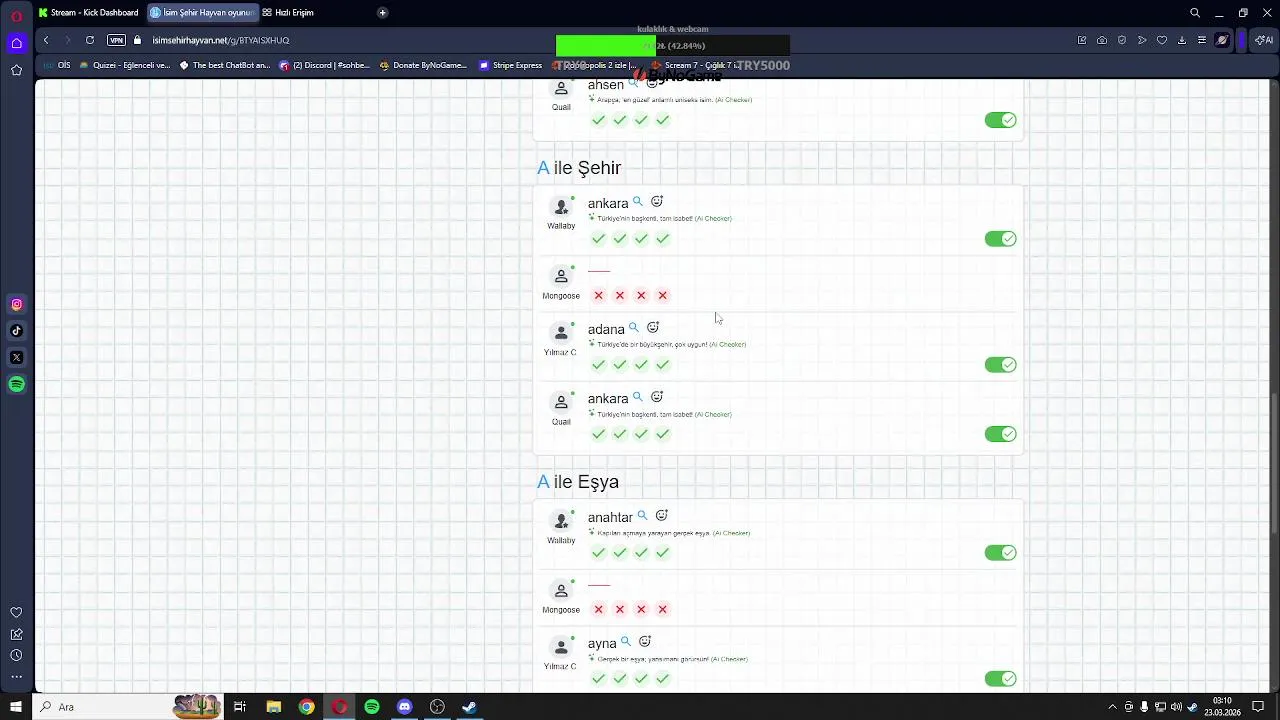The image size is (1280, 720).
Task: Click magnifier icon next to Quail's 'ankara'
Action: pos(638,397)
